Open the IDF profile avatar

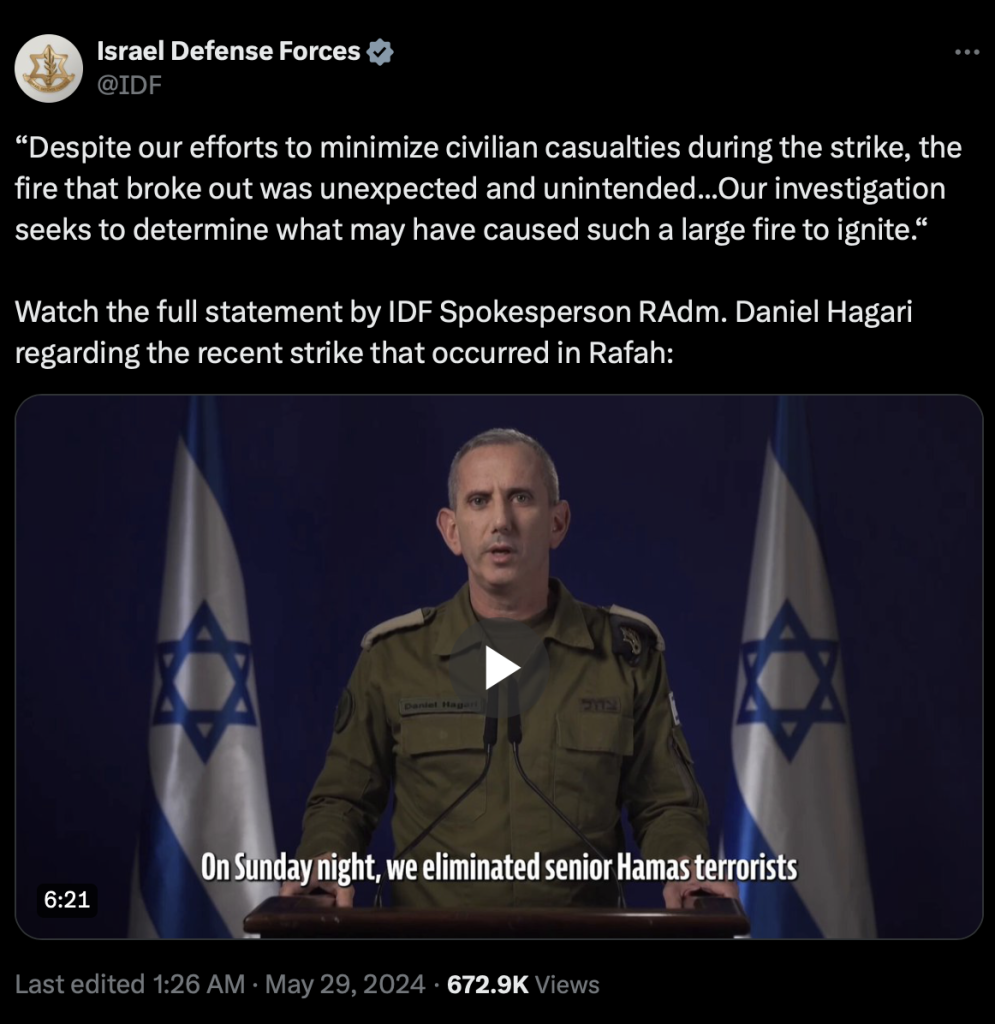pos(49,69)
